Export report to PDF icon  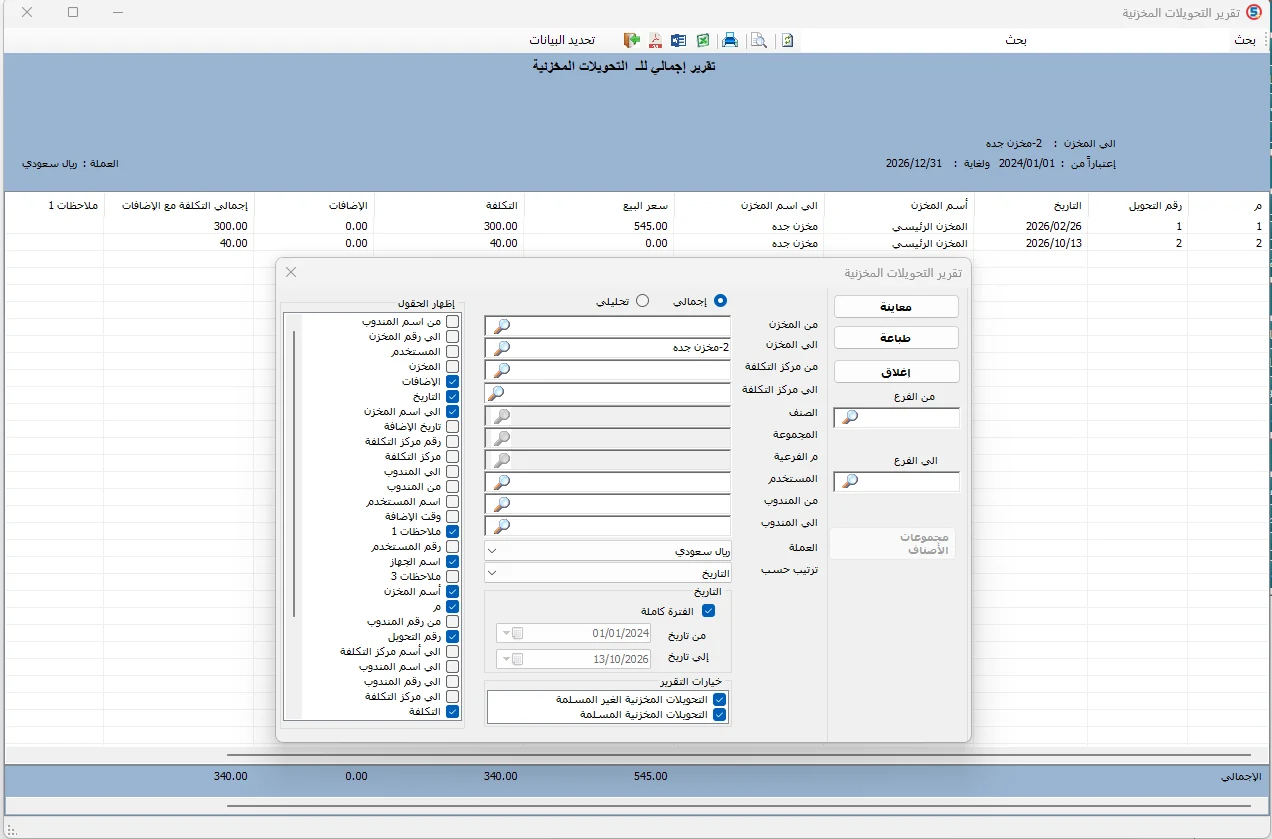pos(655,40)
